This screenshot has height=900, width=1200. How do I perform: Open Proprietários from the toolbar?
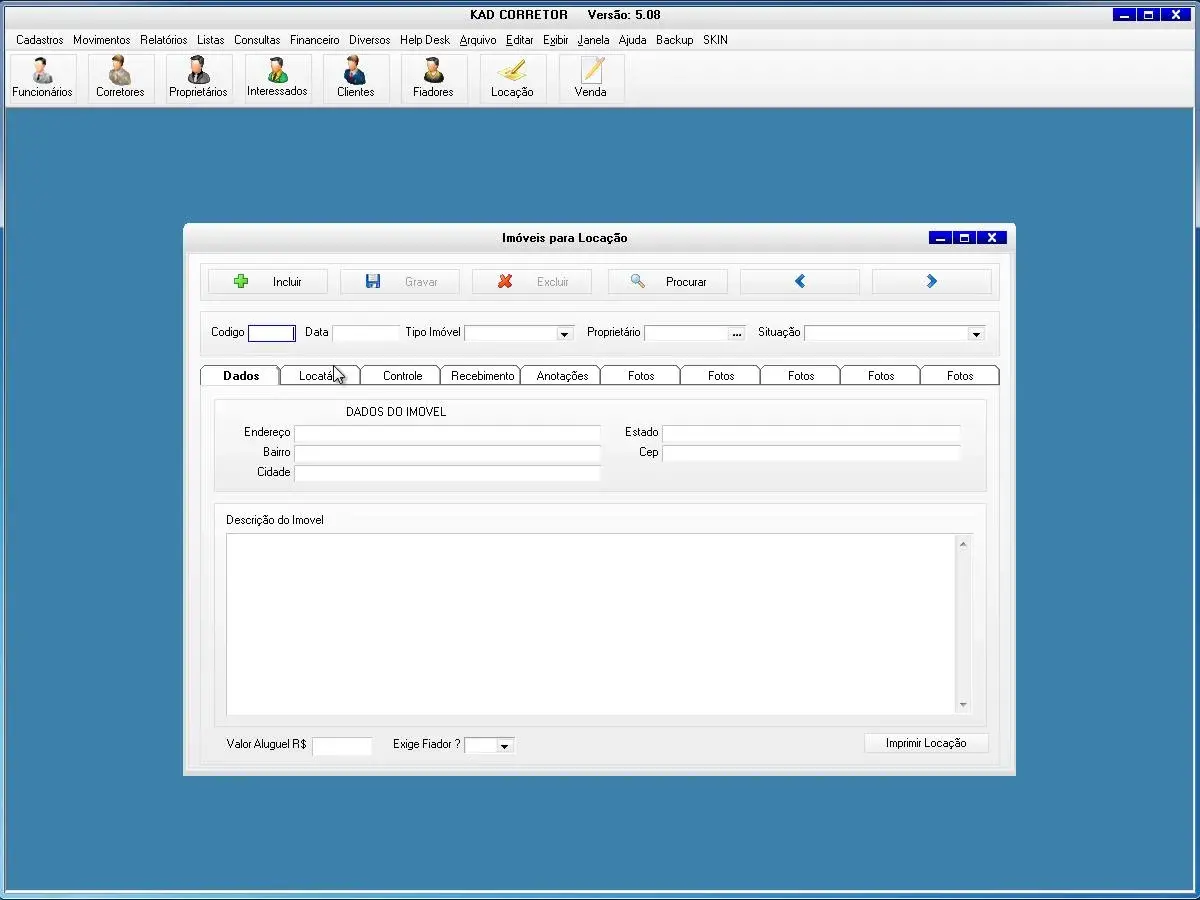coord(198,78)
